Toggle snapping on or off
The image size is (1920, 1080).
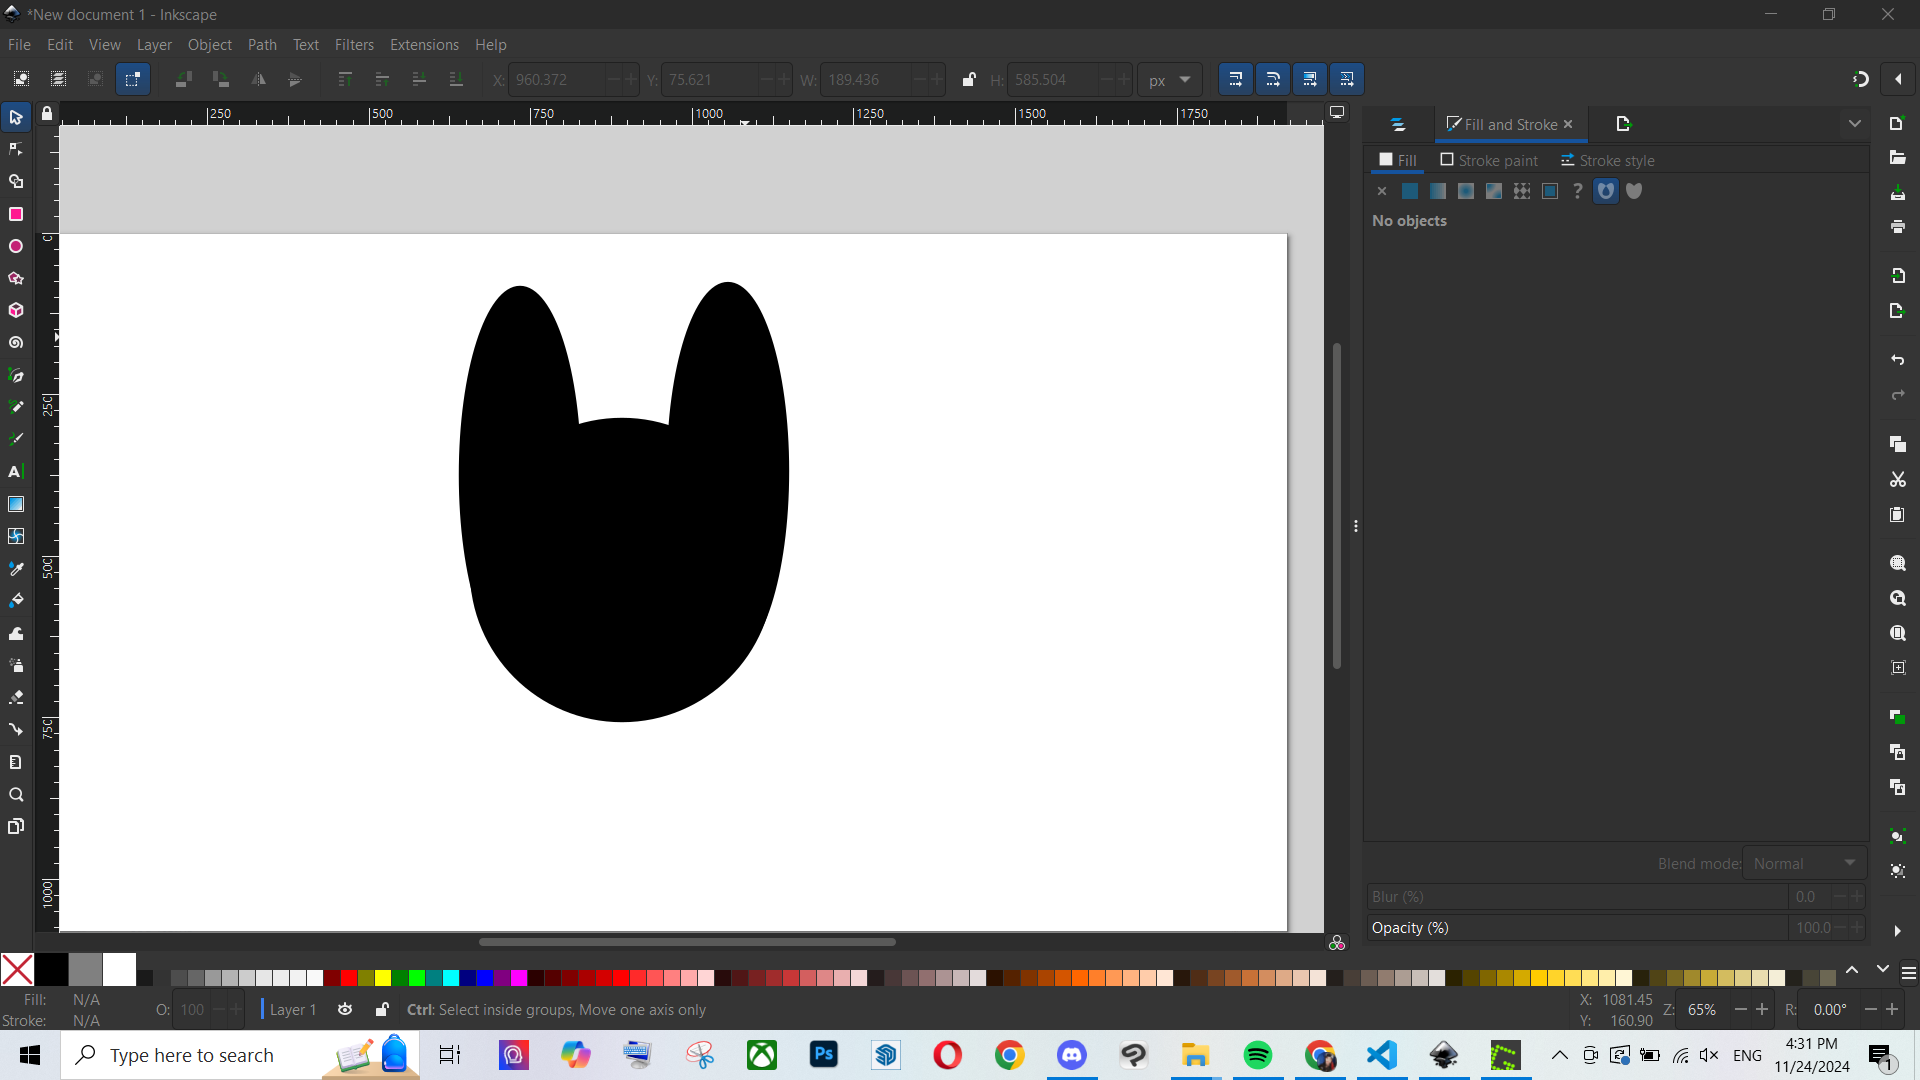(x=1860, y=79)
